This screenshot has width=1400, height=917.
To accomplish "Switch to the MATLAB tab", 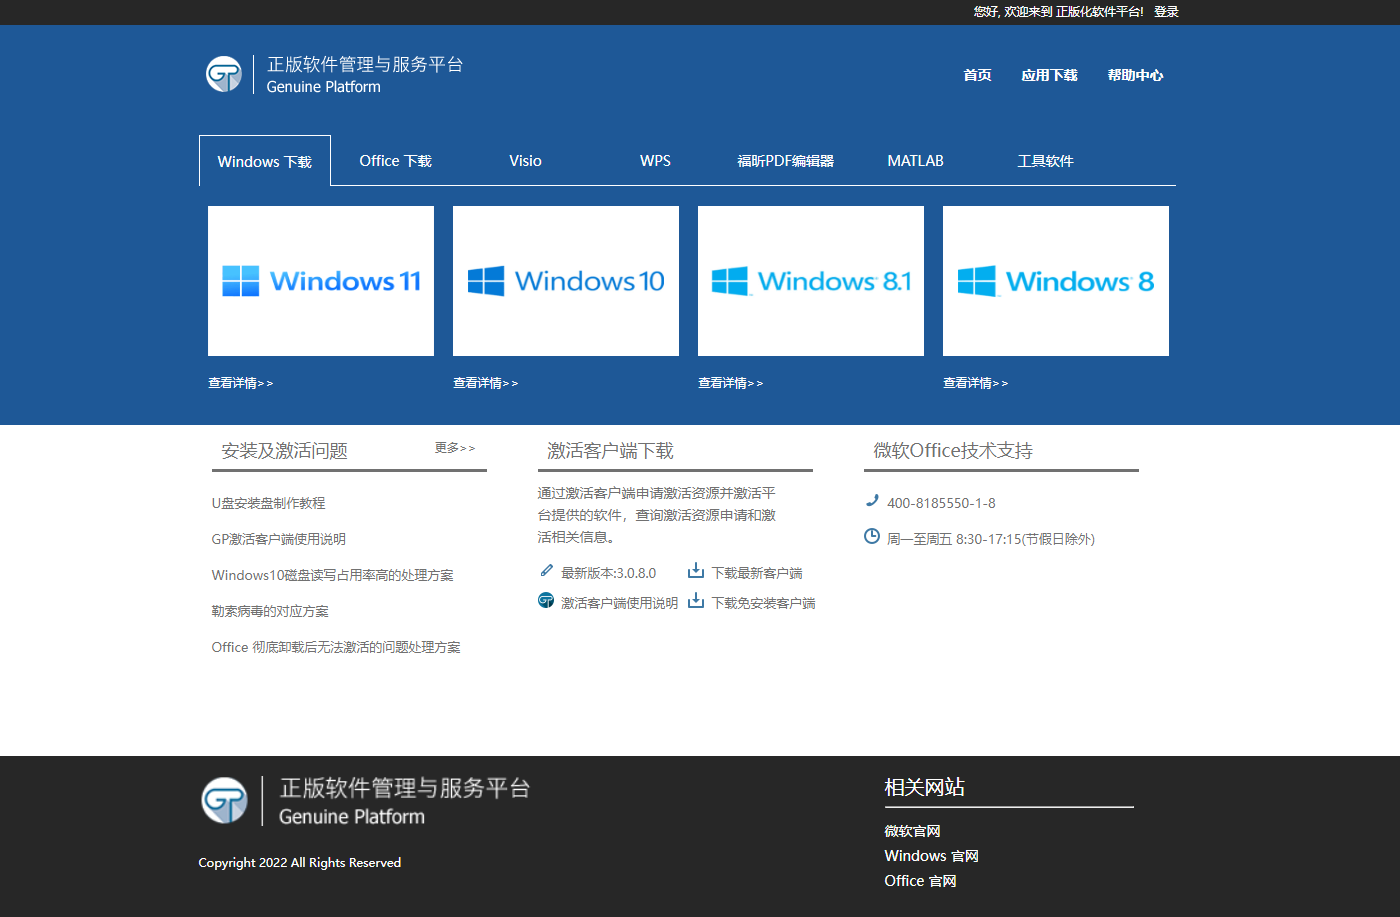I will coord(915,161).
